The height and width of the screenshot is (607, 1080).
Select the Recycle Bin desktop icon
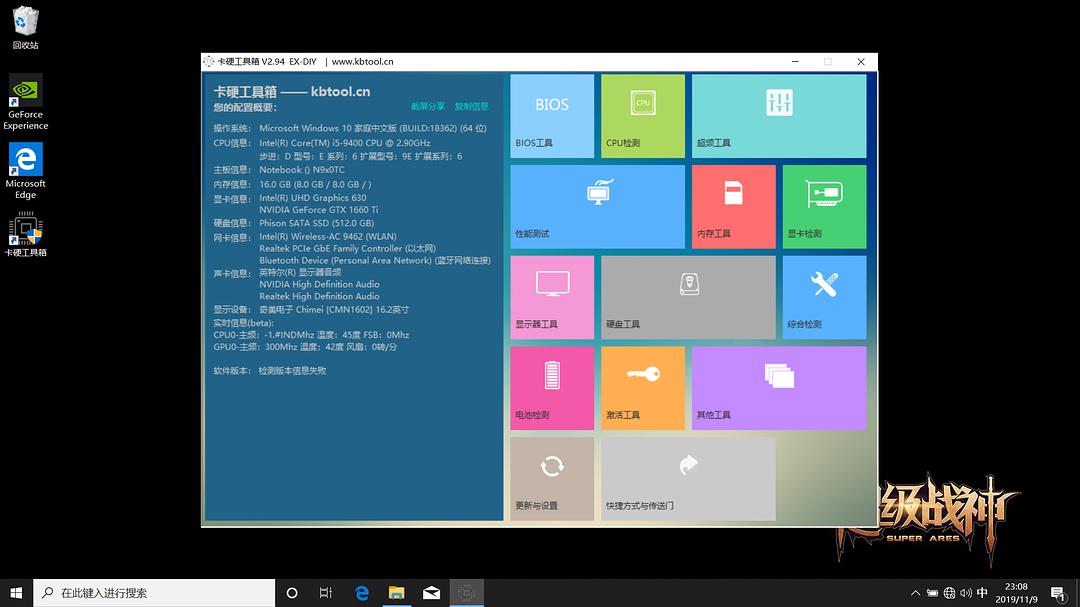coord(25,28)
